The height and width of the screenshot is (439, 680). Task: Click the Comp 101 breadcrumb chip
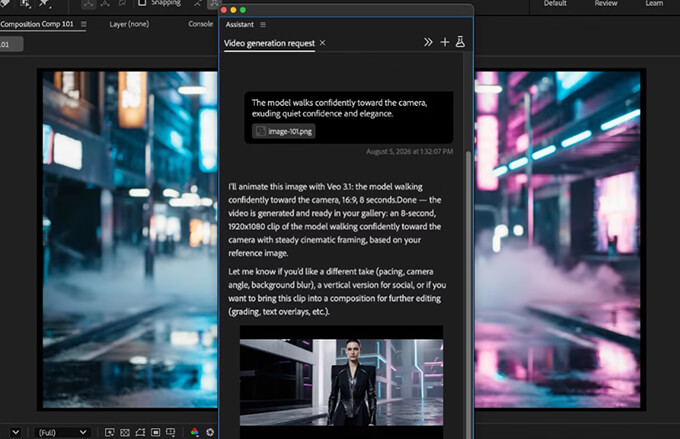point(11,44)
